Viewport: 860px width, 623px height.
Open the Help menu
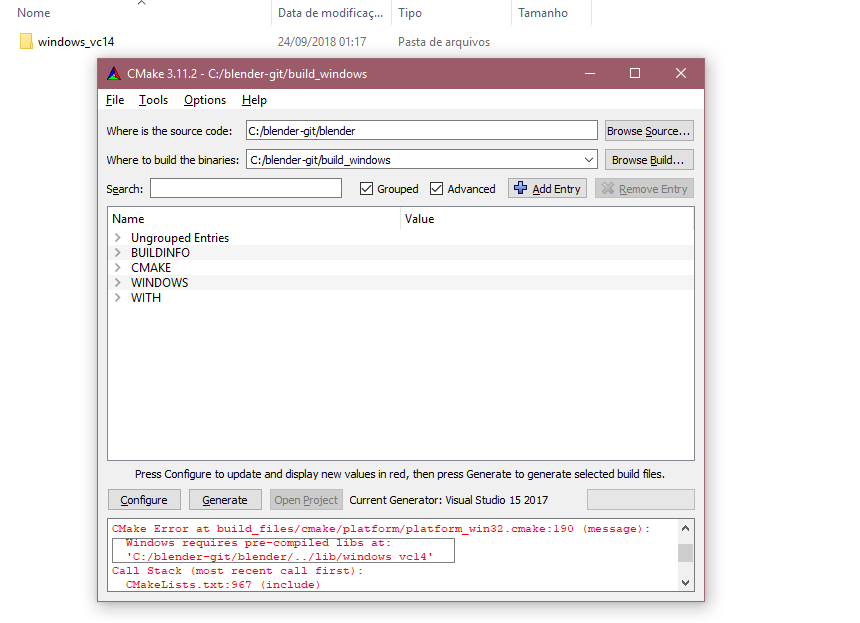(254, 100)
